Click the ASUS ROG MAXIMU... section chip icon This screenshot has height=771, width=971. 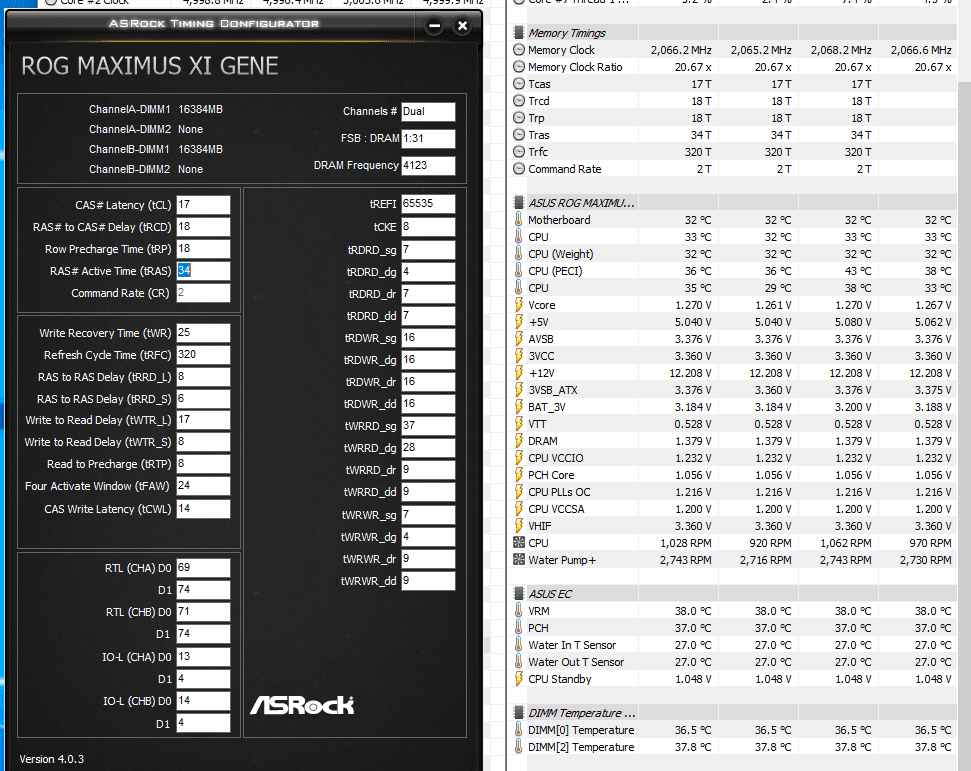coord(519,203)
